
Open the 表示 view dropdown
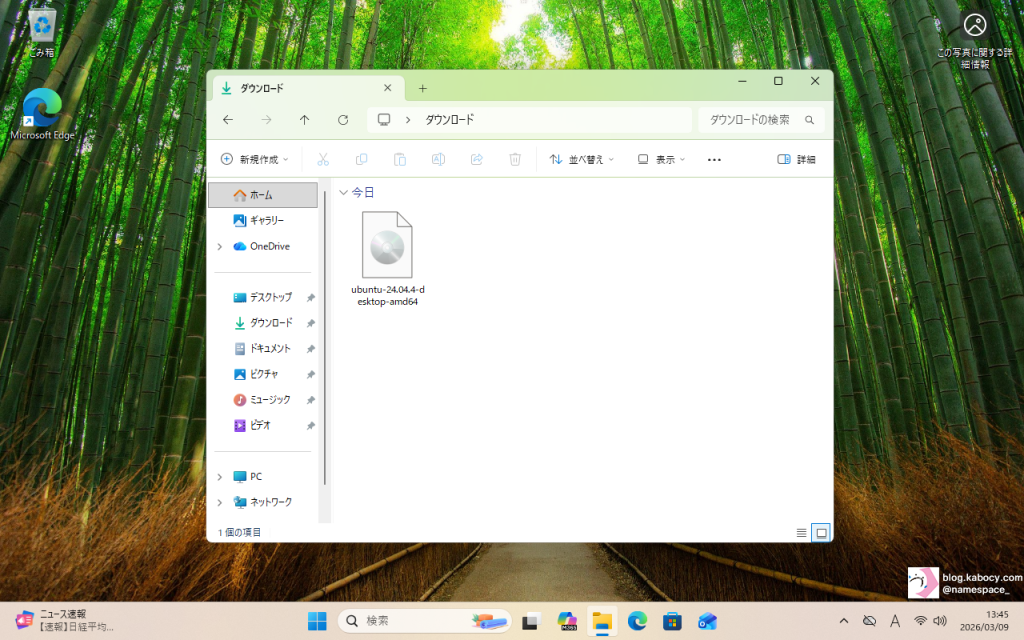coord(662,159)
